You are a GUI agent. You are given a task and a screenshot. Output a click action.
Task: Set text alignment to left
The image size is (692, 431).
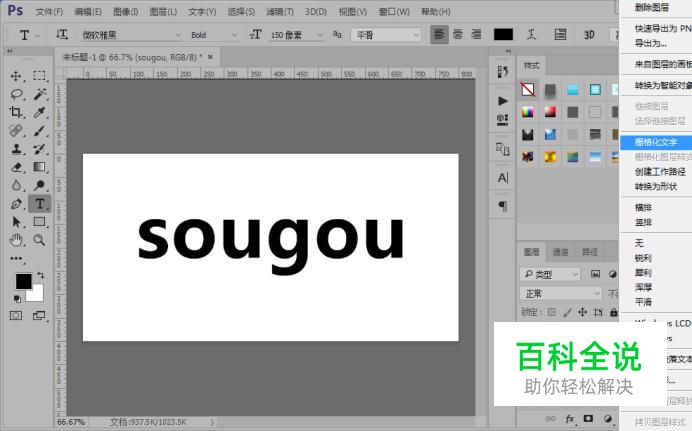tap(439, 34)
